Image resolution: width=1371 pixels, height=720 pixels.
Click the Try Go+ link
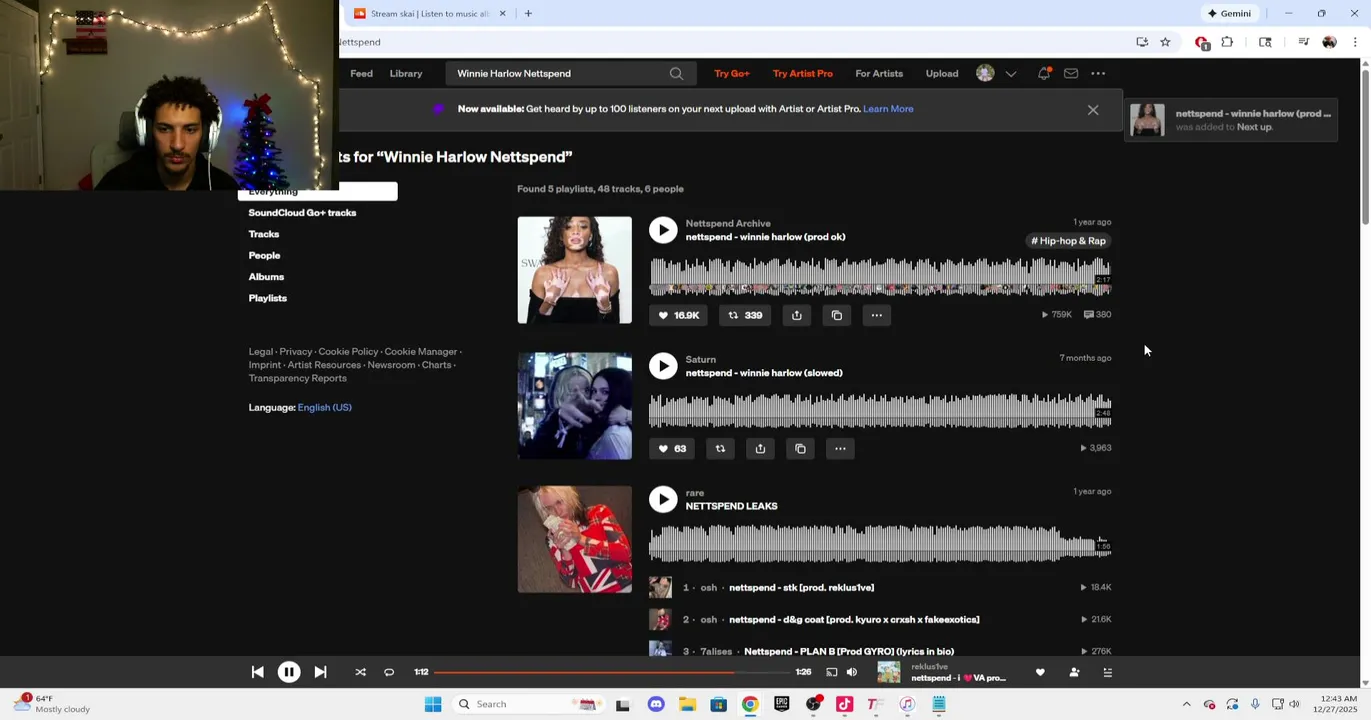pos(732,73)
